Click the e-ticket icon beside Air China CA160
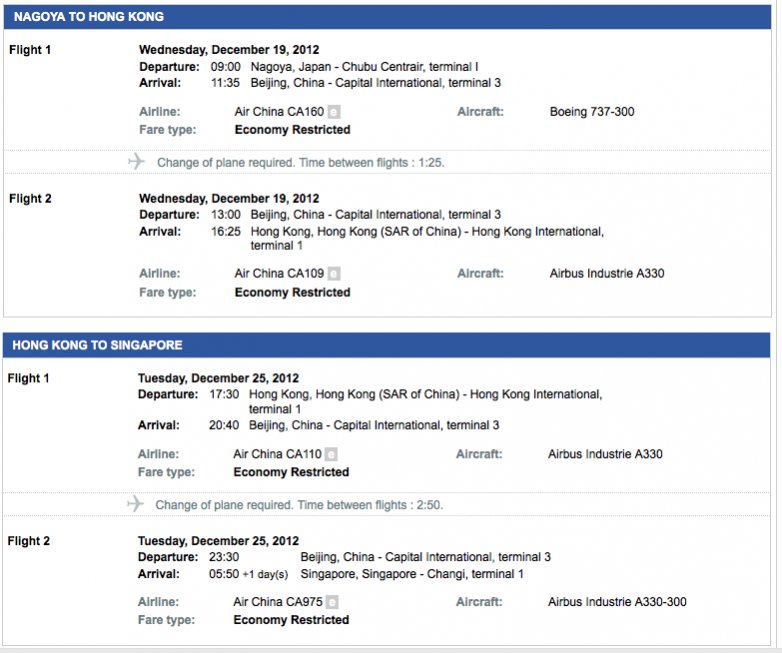This screenshot has height=653, width=782. point(334,112)
